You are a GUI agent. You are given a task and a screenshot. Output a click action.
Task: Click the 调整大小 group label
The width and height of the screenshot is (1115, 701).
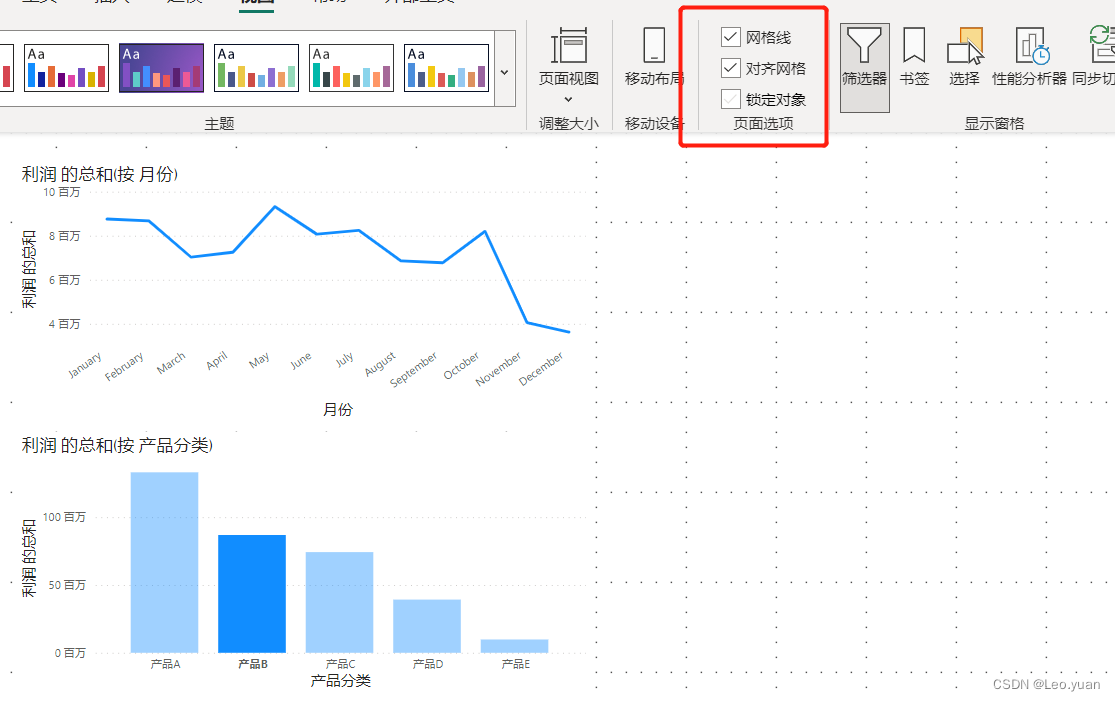(569, 123)
